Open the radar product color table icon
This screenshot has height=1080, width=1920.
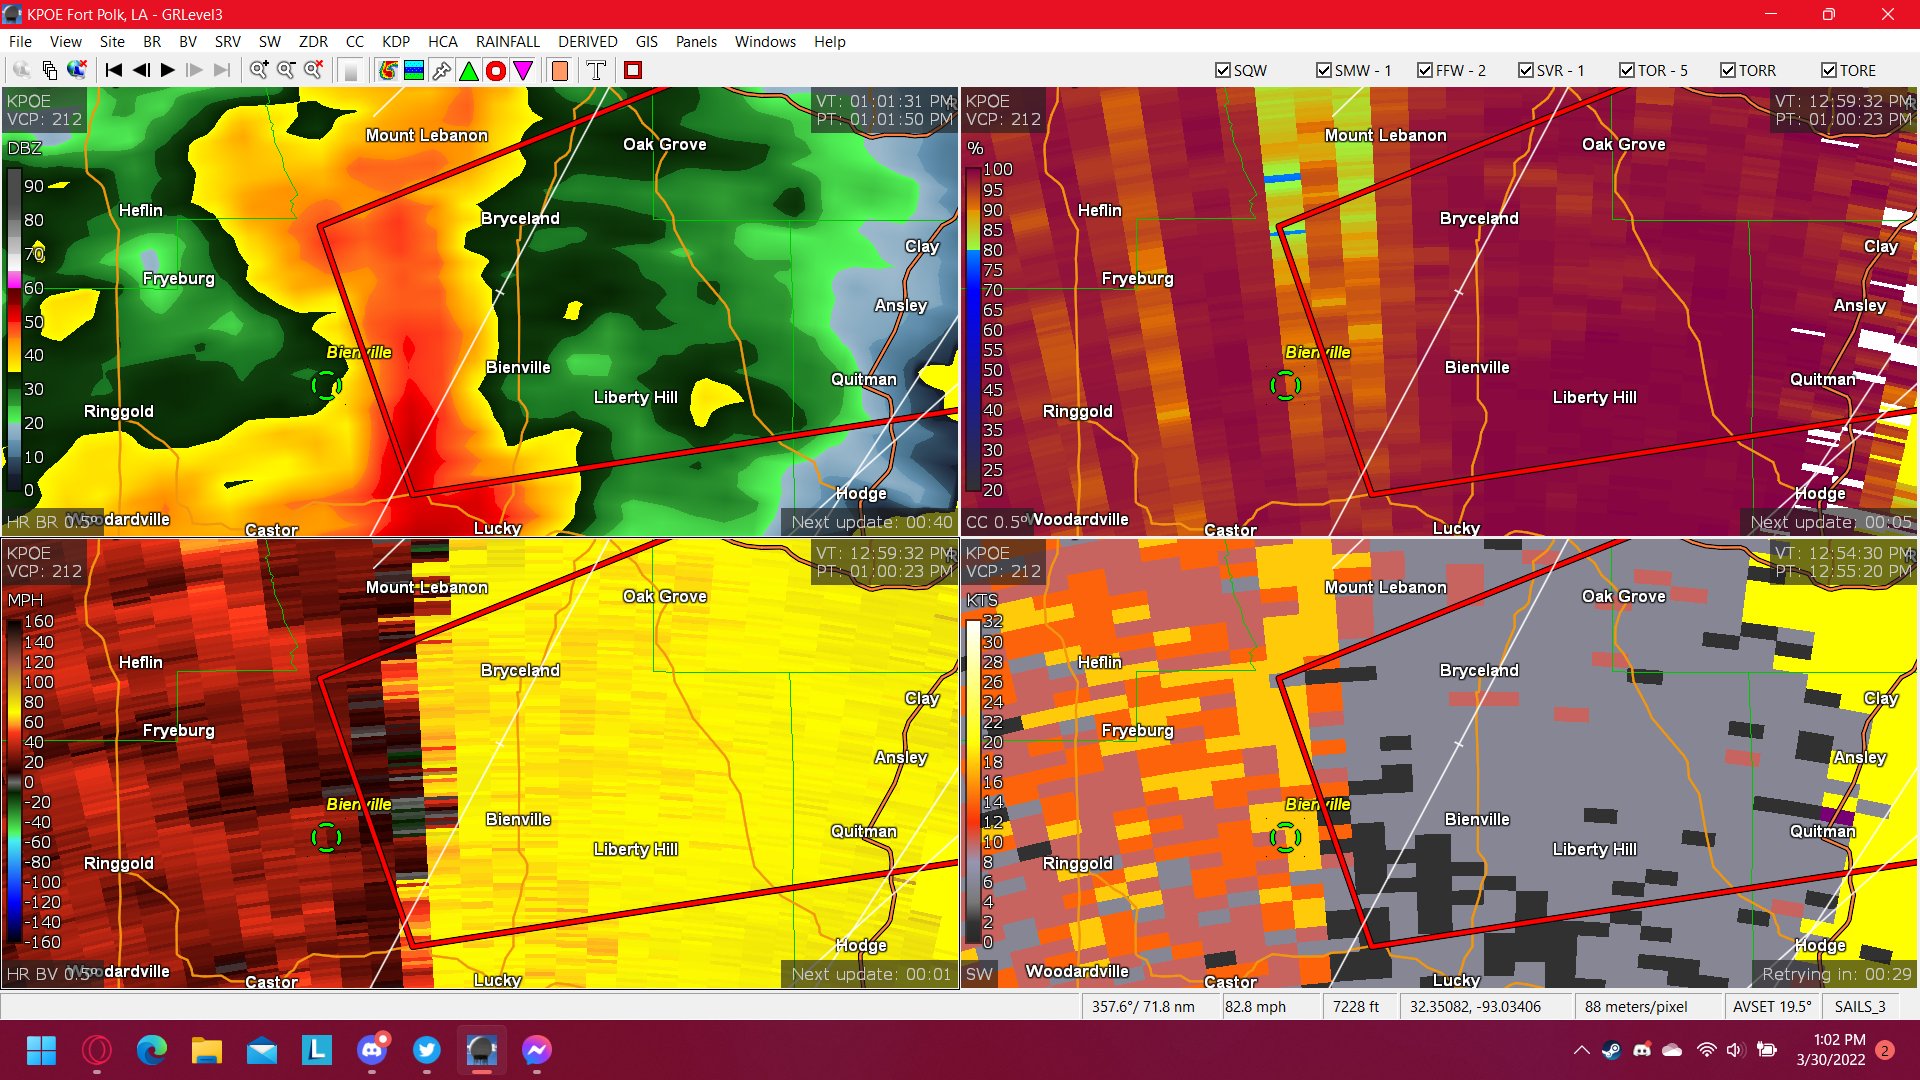pos(388,70)
